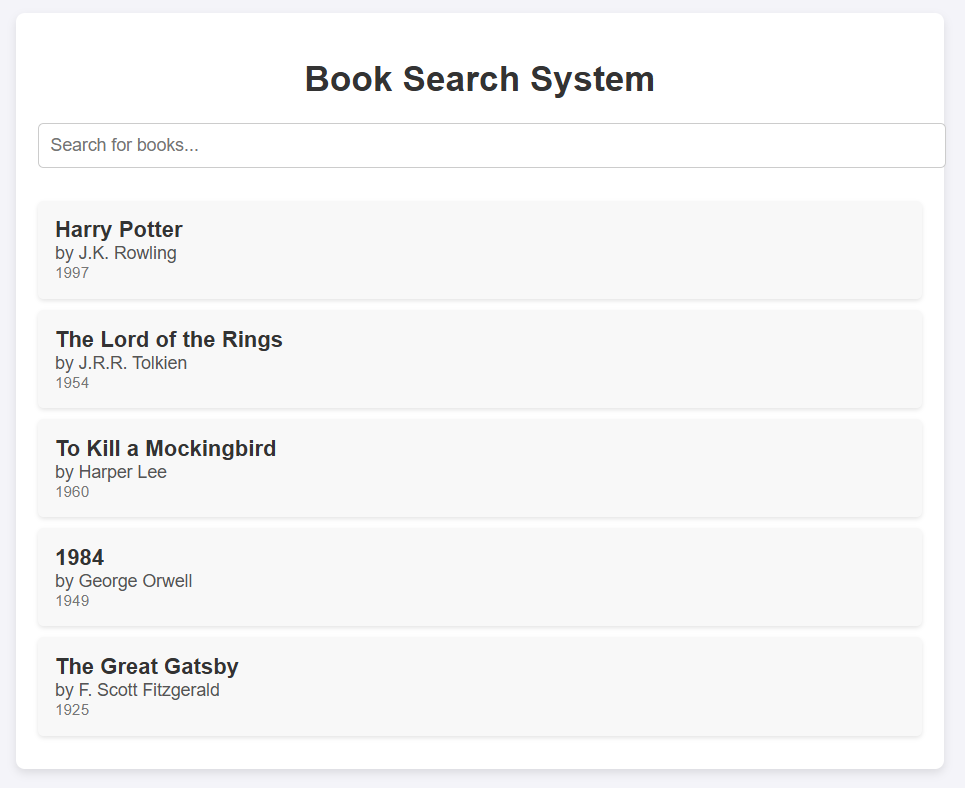Click the Harry Potter title
965x788 pixels.
point(119,229)
